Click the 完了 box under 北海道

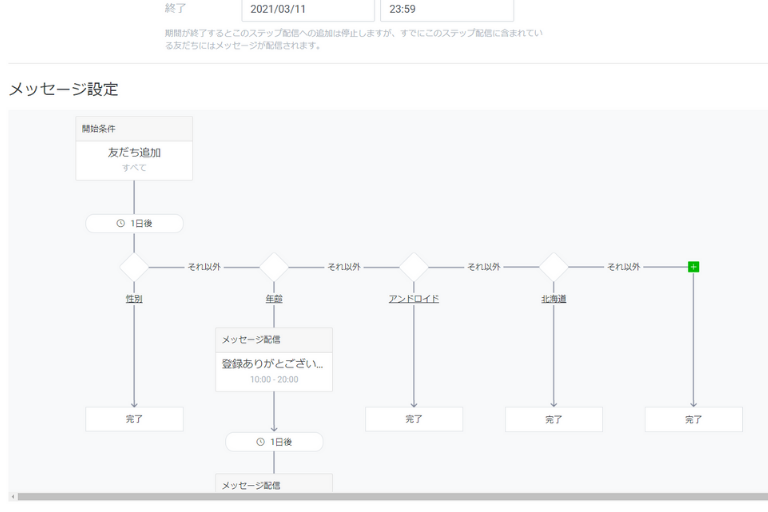[553, 419]
